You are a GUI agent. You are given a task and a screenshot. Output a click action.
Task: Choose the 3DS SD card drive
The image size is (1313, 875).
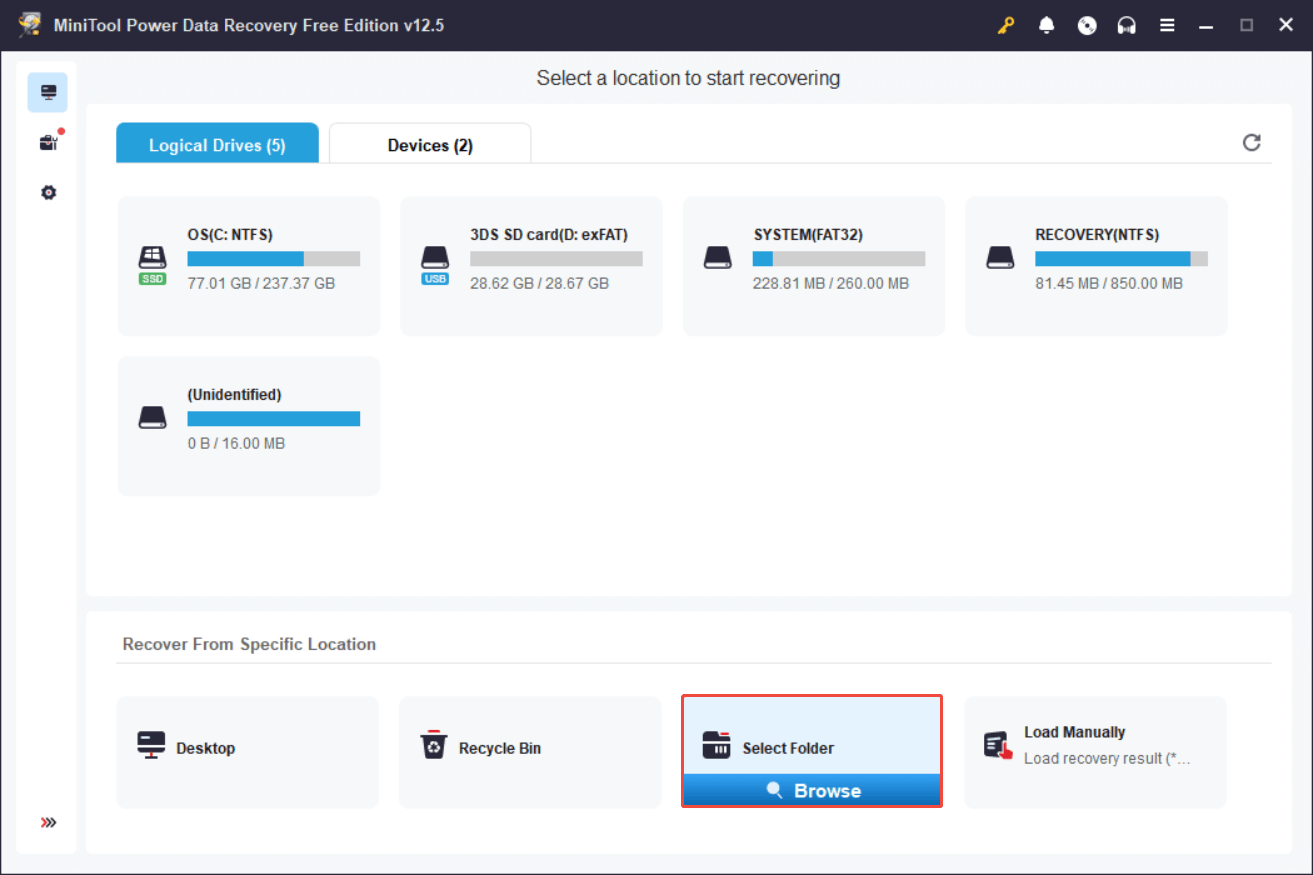pyautogui.click(x=531, y=265)
